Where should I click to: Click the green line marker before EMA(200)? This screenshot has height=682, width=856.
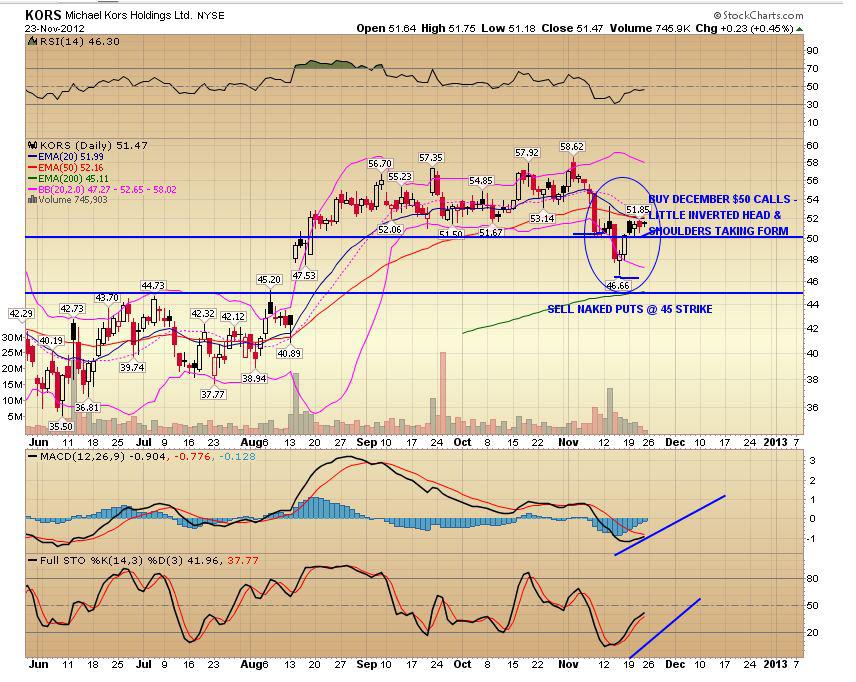[x=32, y=179]
